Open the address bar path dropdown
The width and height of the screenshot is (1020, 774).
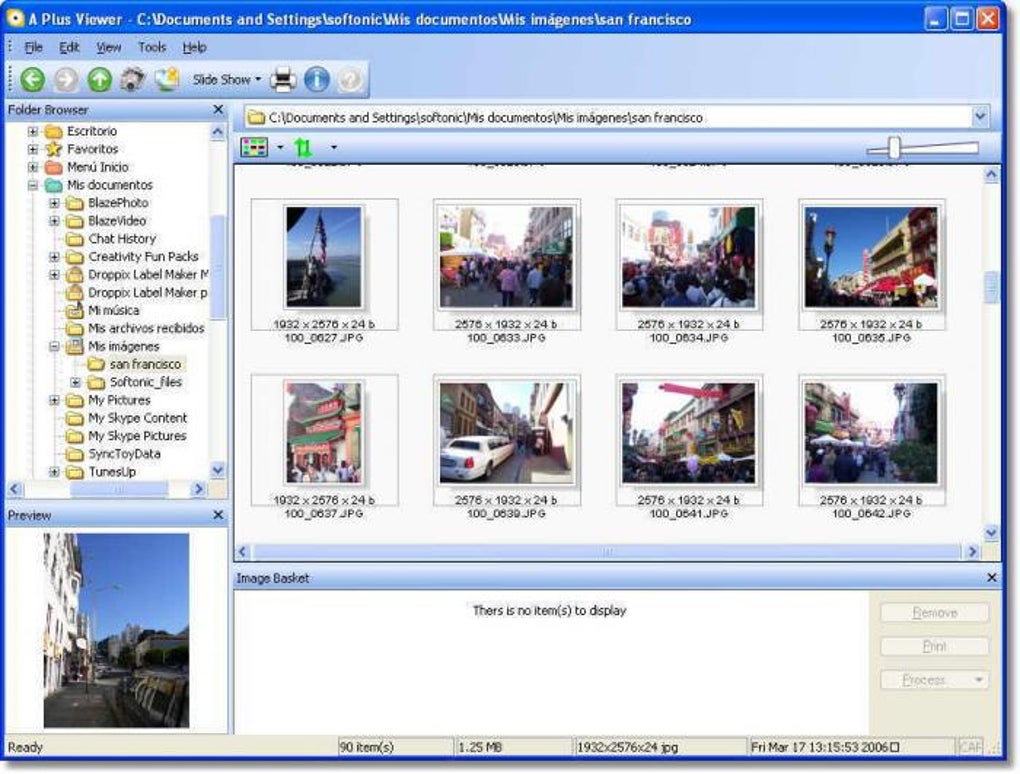tap(981, 115)
